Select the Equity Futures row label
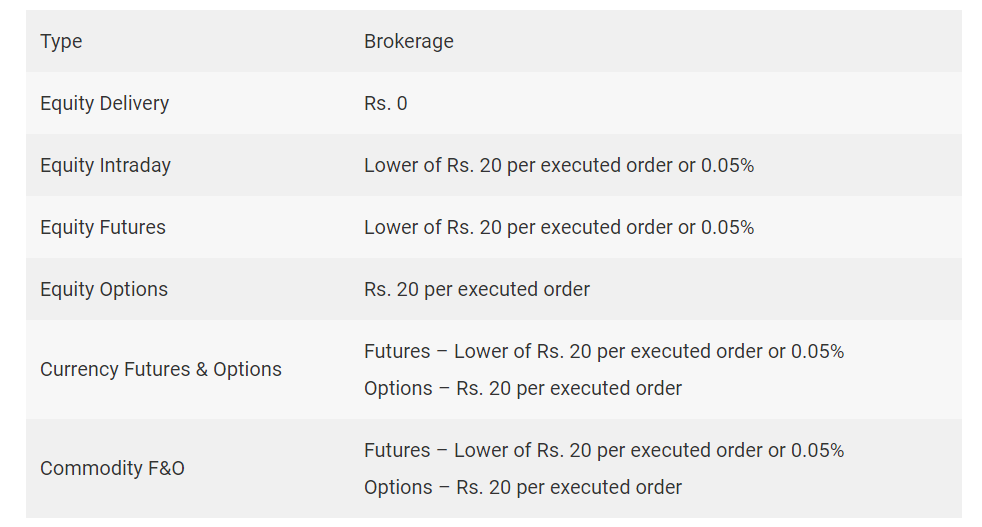Image resolution: width=982 pixels, height=527 pixels. coord(103,227)
